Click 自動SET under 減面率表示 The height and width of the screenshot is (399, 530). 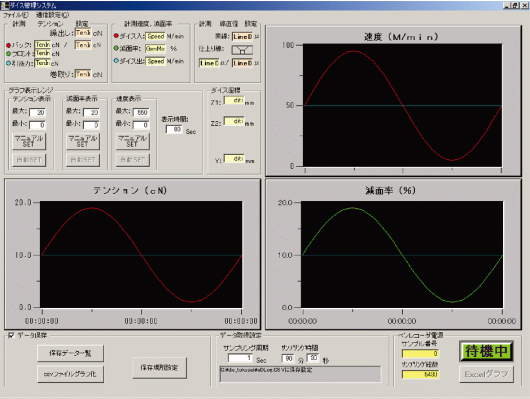click(x=83, y=160)
